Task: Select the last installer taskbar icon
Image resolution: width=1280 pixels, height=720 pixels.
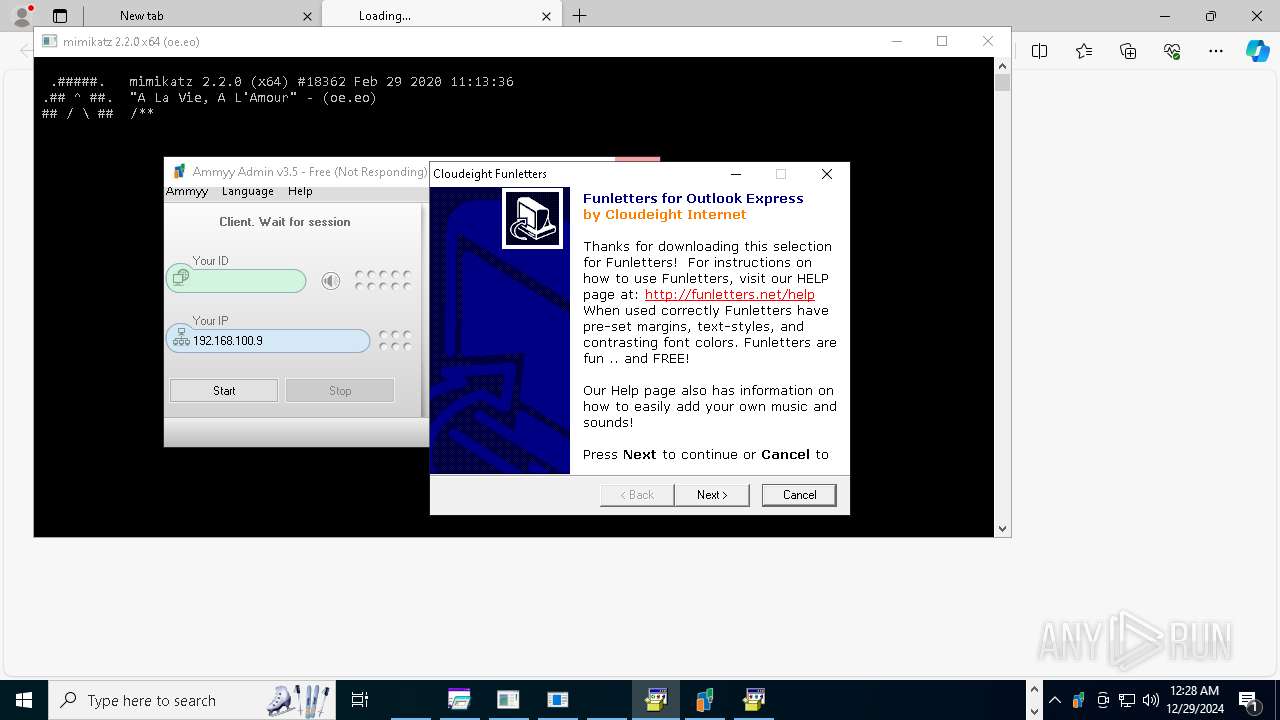Action: (x=754, y=700)
